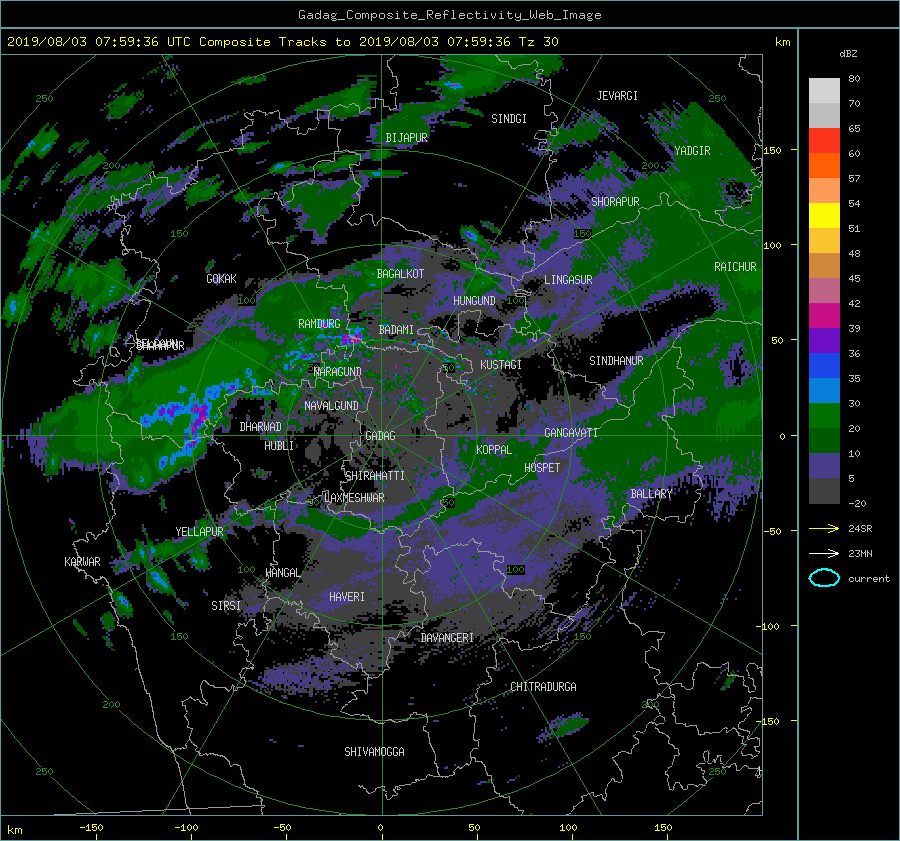Click the DHARWAD city label

click(260, 427)
